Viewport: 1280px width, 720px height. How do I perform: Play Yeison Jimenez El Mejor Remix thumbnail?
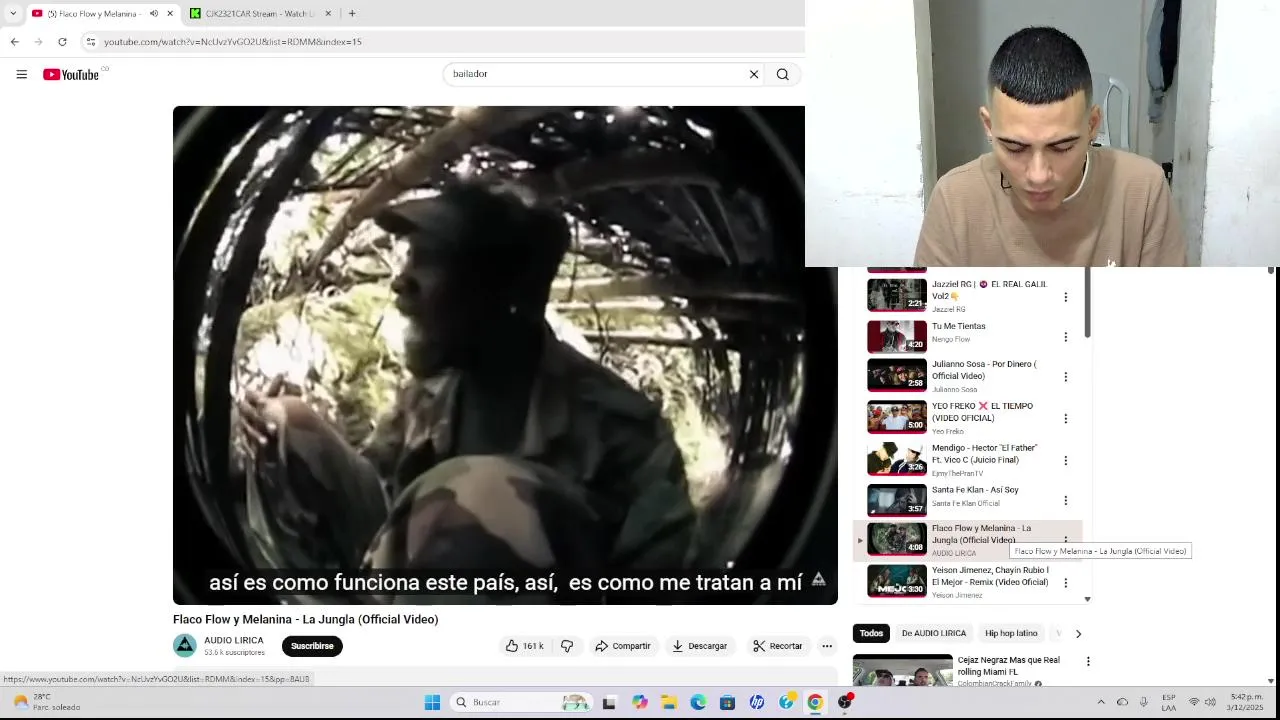tap(897, 581)
